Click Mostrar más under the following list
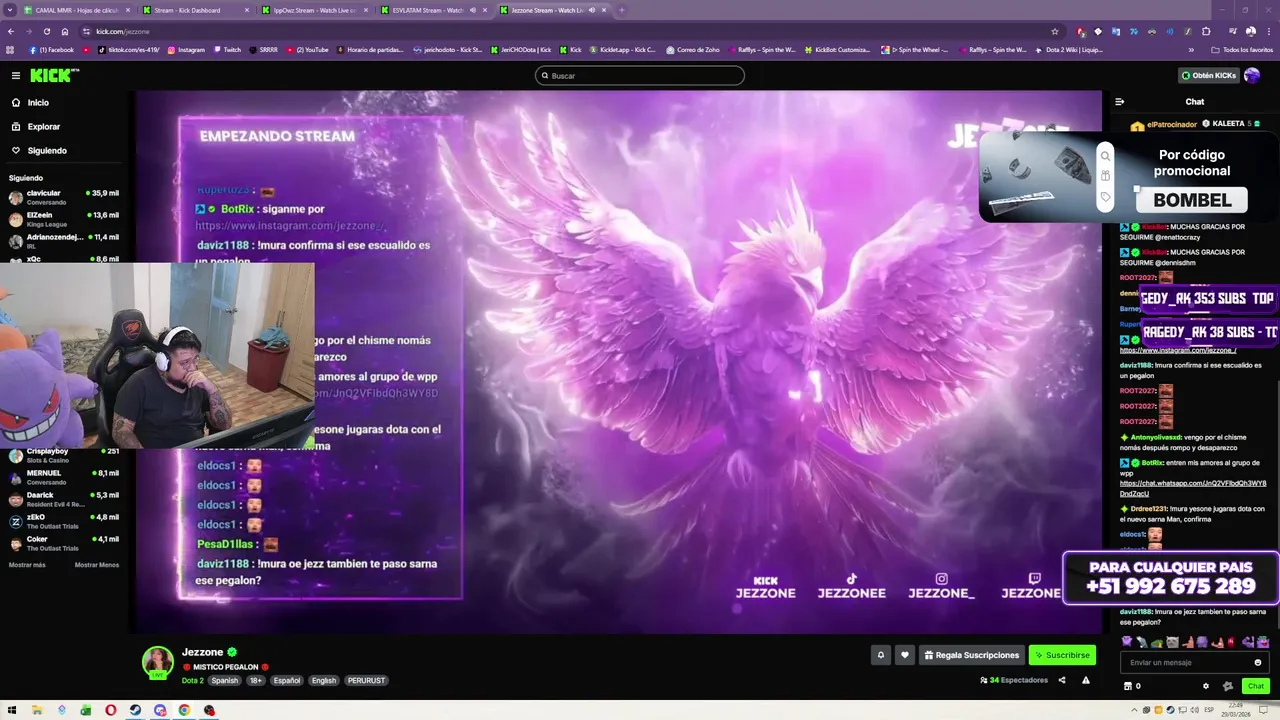 (x=27, y=565)
